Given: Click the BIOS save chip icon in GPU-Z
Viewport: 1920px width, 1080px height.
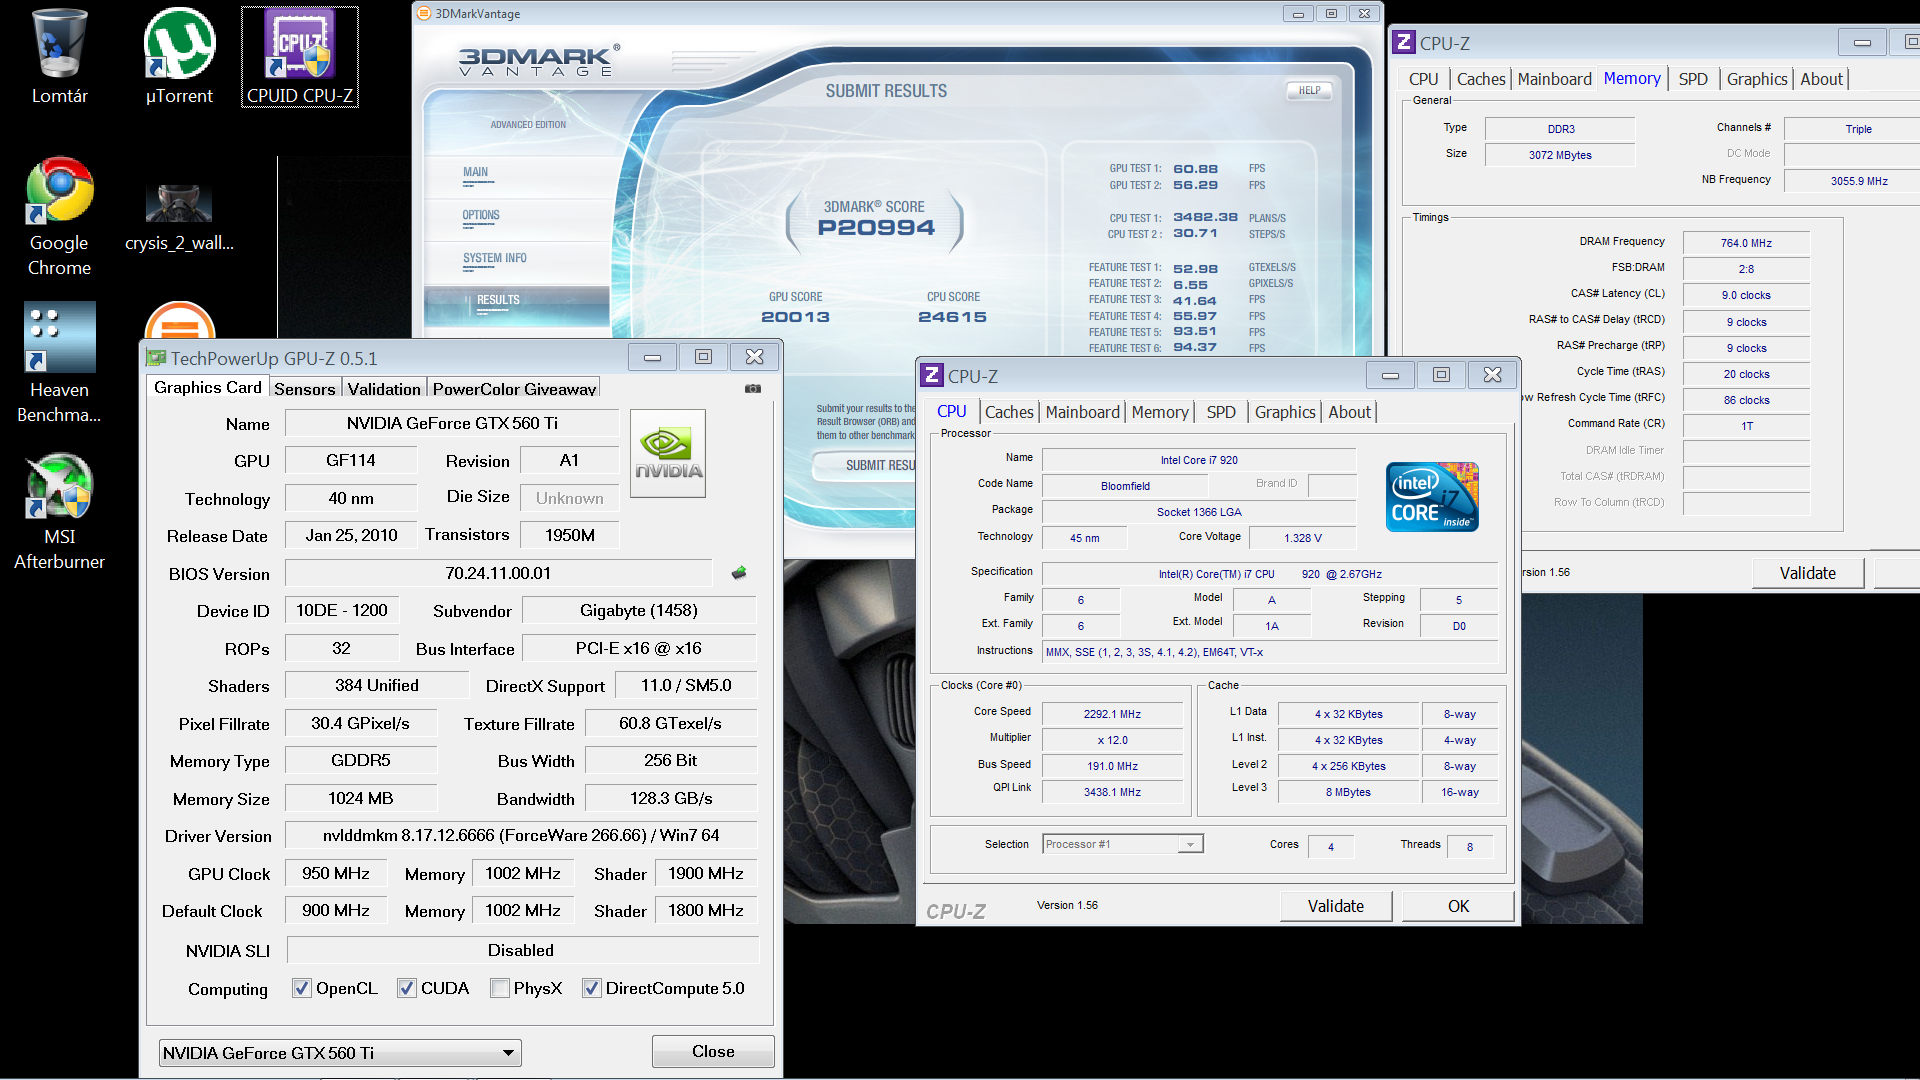Looking at the screenshot, I should pos(739,573).
